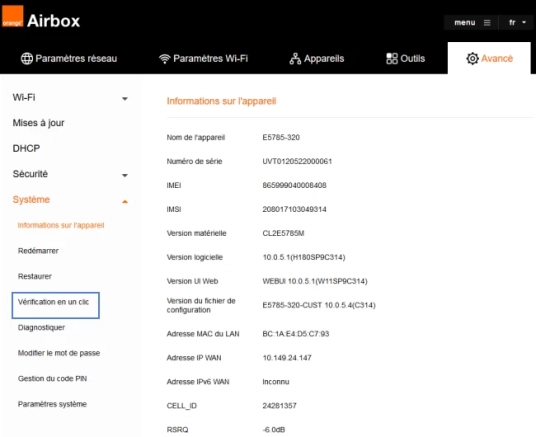This screenshot has height=437, width=536.
Task: Switch to the Paramètres Wi-Fi tab
Action: click(203, 58)
